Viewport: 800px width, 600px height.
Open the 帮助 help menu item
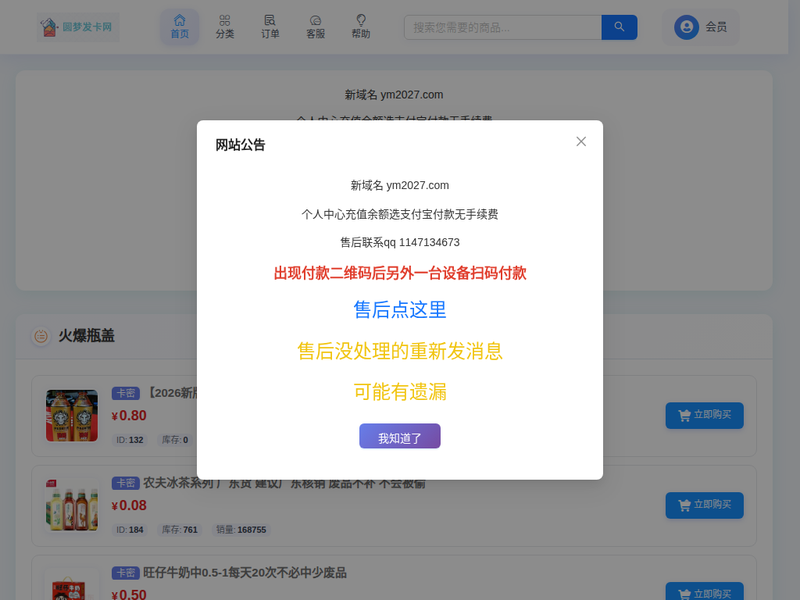click(x=361, y=27)
